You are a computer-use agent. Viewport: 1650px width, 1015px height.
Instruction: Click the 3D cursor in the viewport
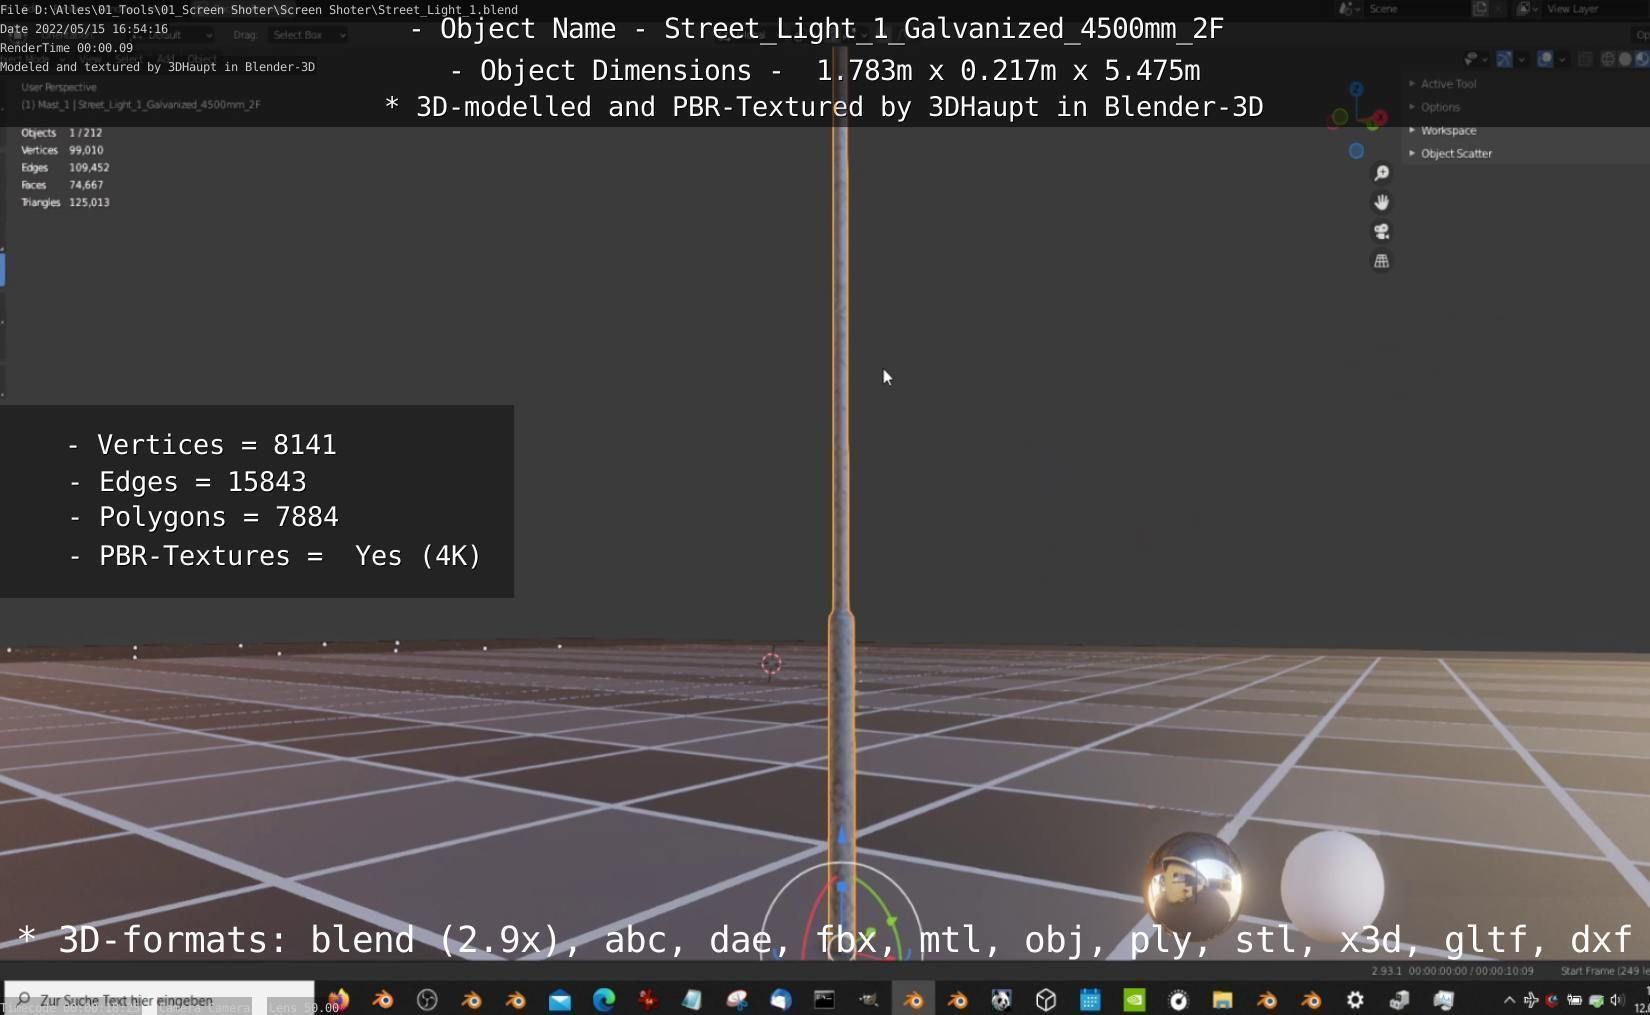click(771, 663)
